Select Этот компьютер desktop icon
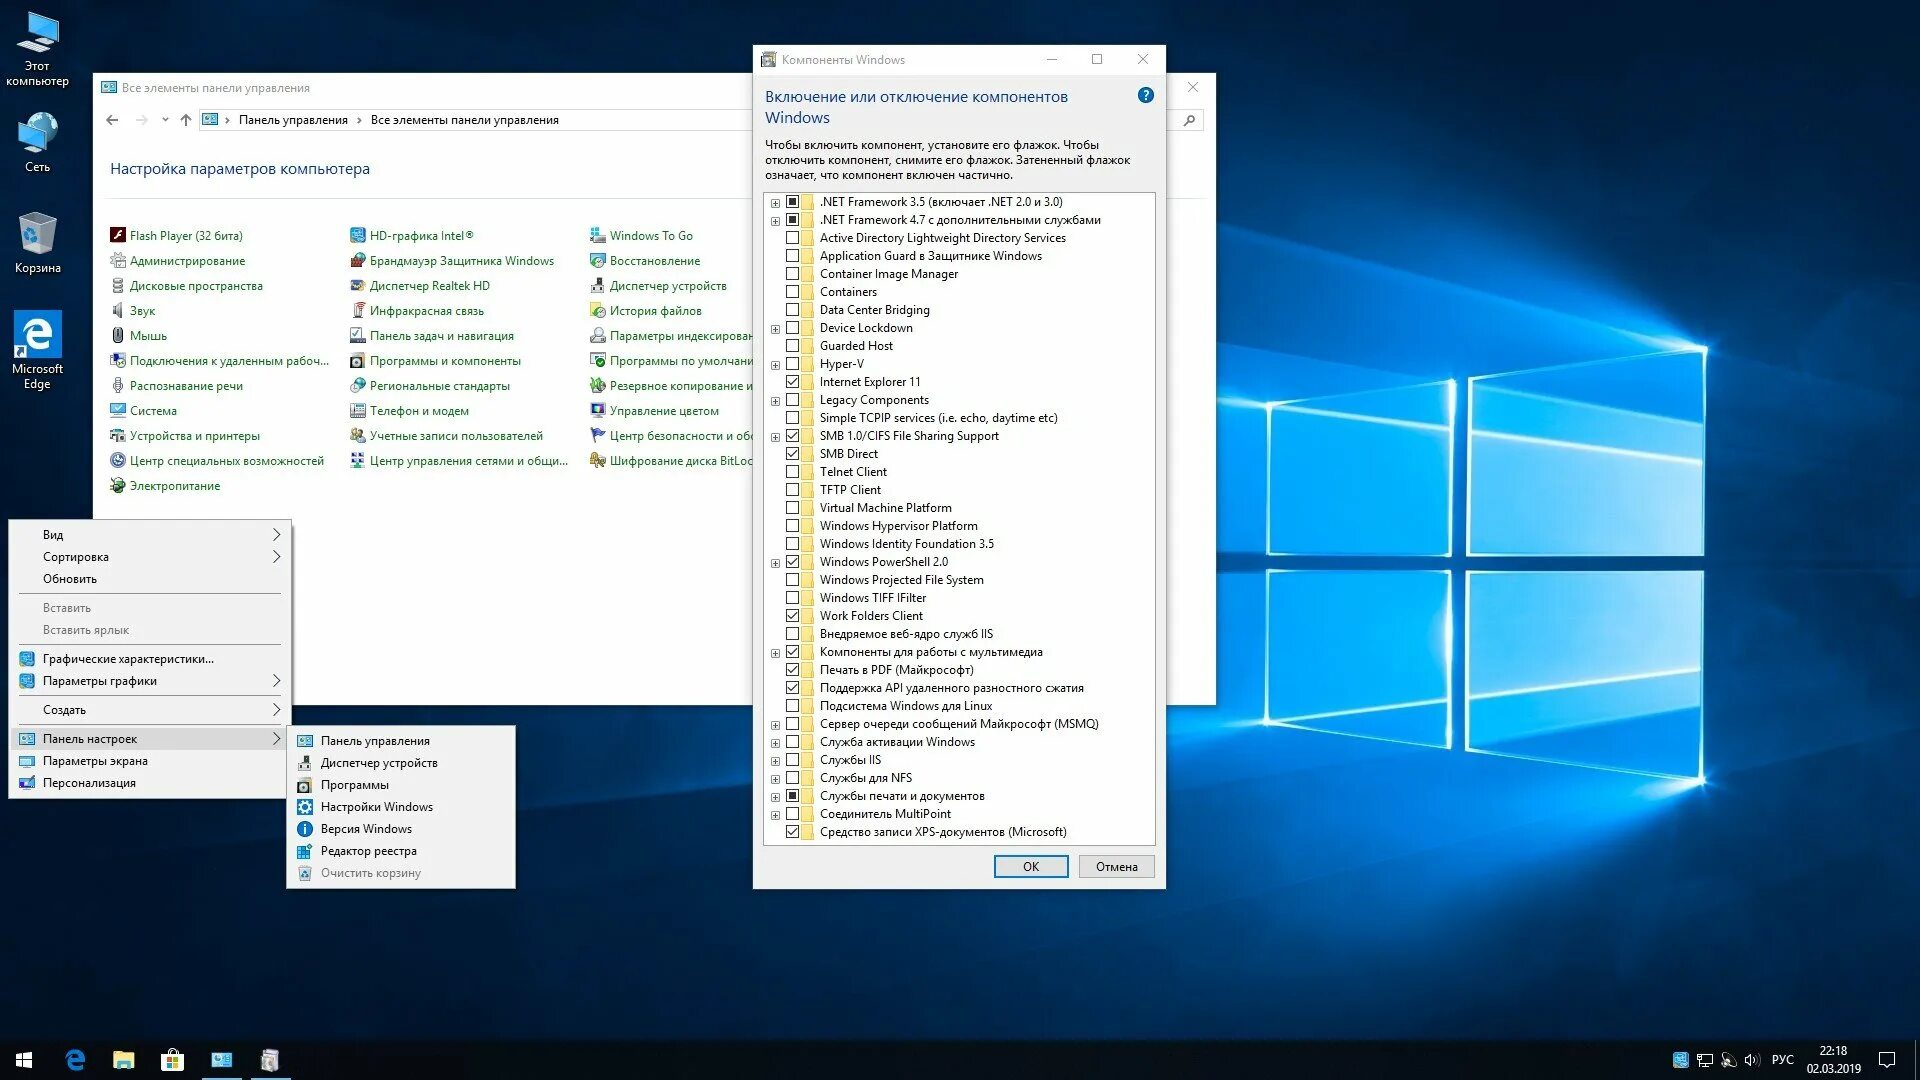Screen dimensions: 1920x1080 click(38, 50)
